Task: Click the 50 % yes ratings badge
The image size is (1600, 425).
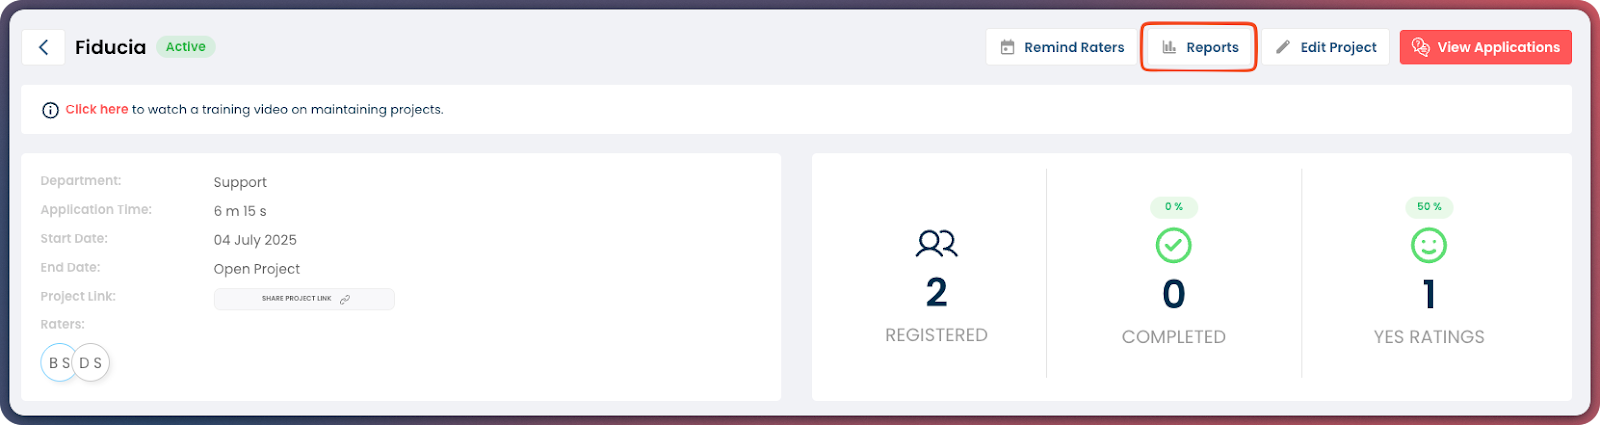Action: [1429, 207]
